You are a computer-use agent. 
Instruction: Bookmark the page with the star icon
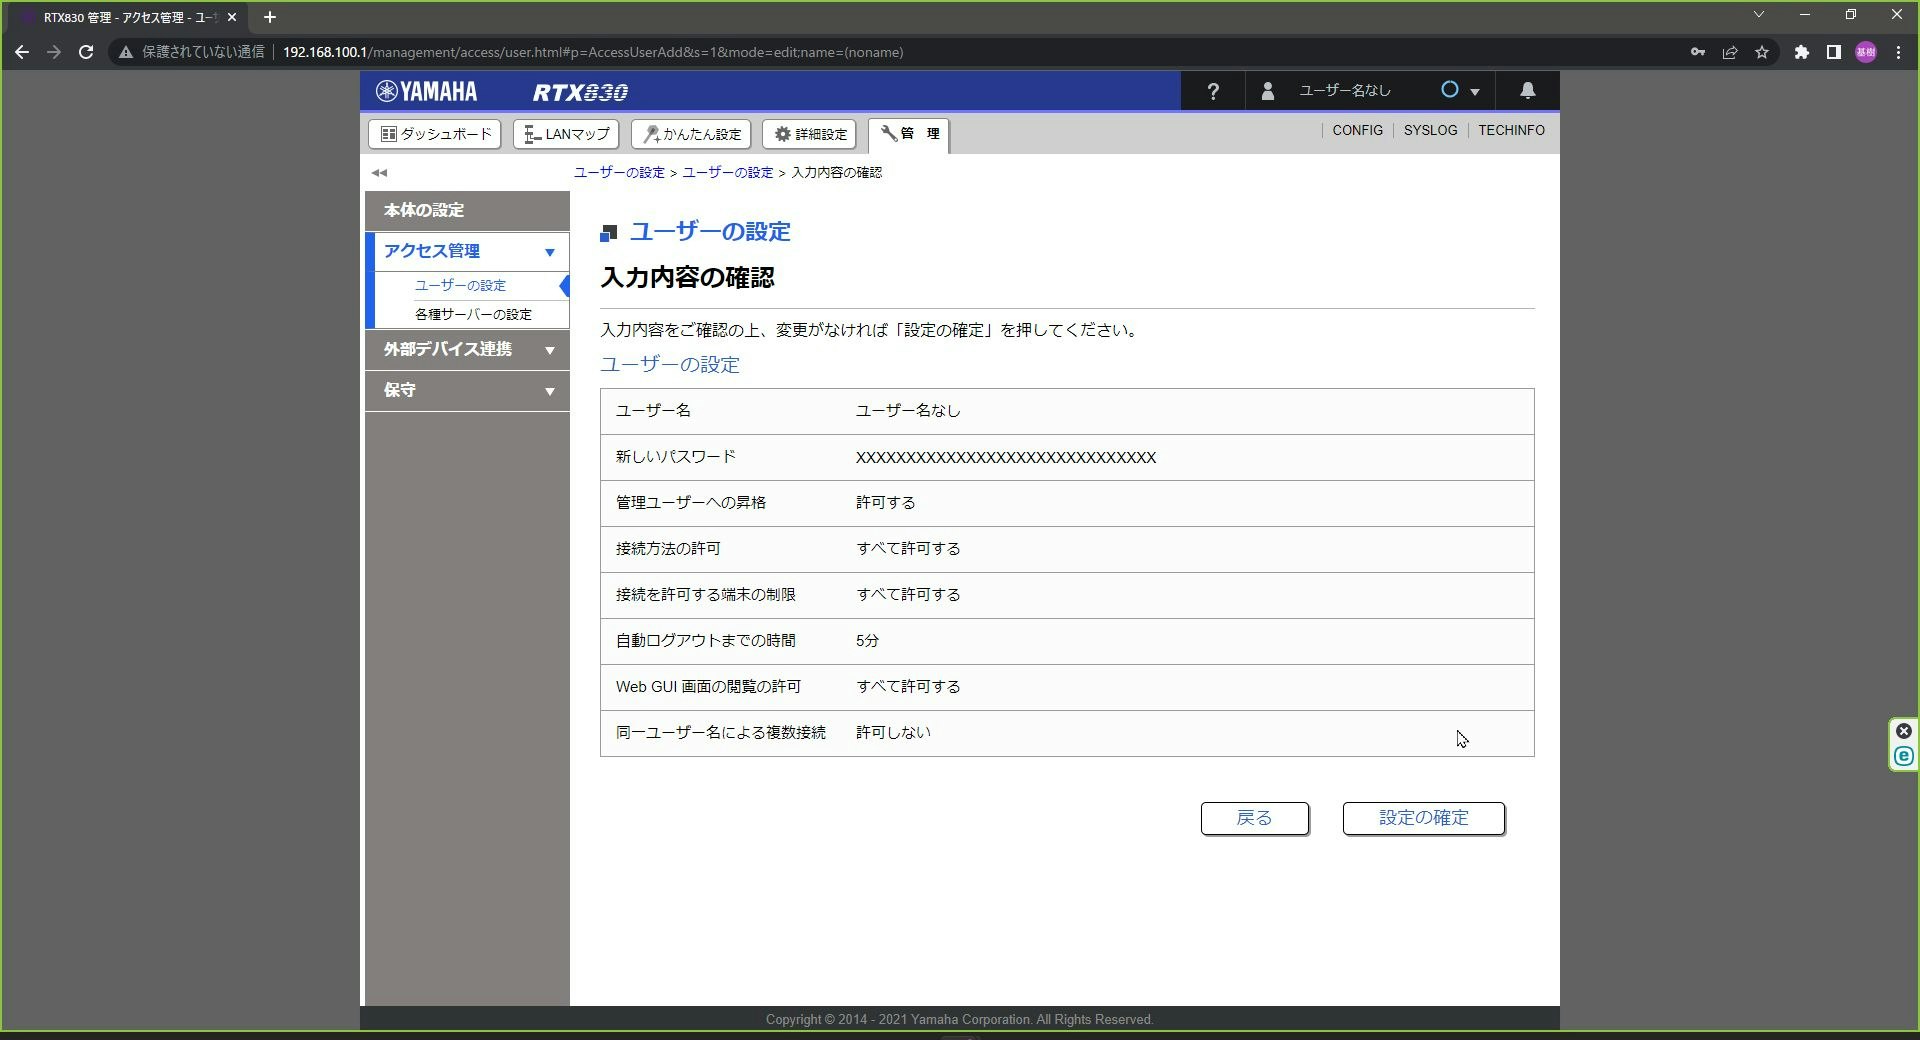click(x=1763, y=52)
